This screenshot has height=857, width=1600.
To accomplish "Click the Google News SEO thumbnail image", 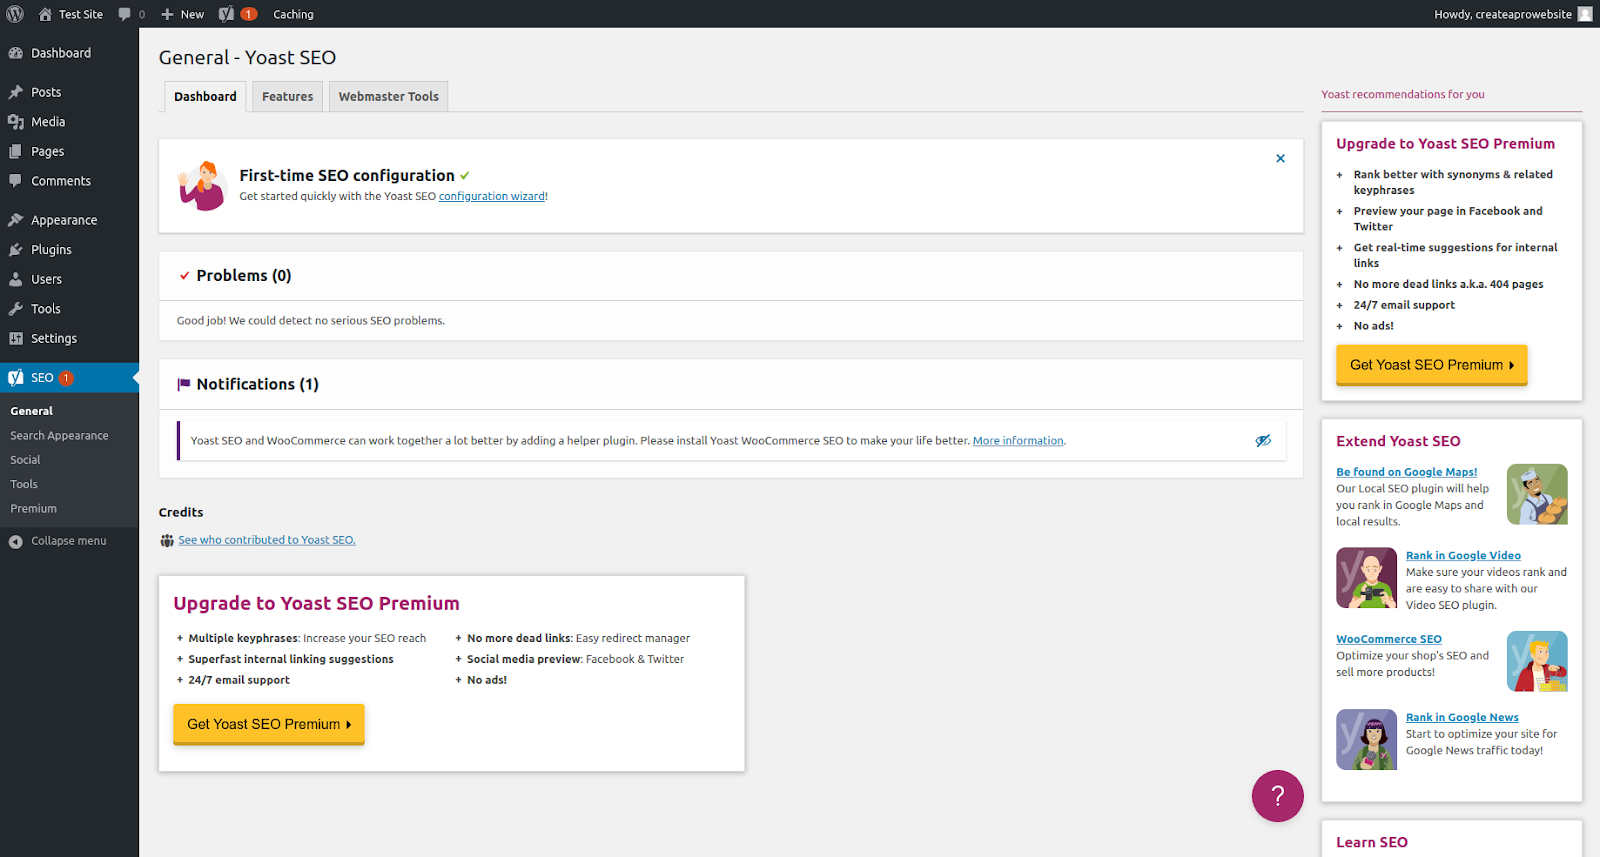I will pyautogui.click(x=1367, y=740).
